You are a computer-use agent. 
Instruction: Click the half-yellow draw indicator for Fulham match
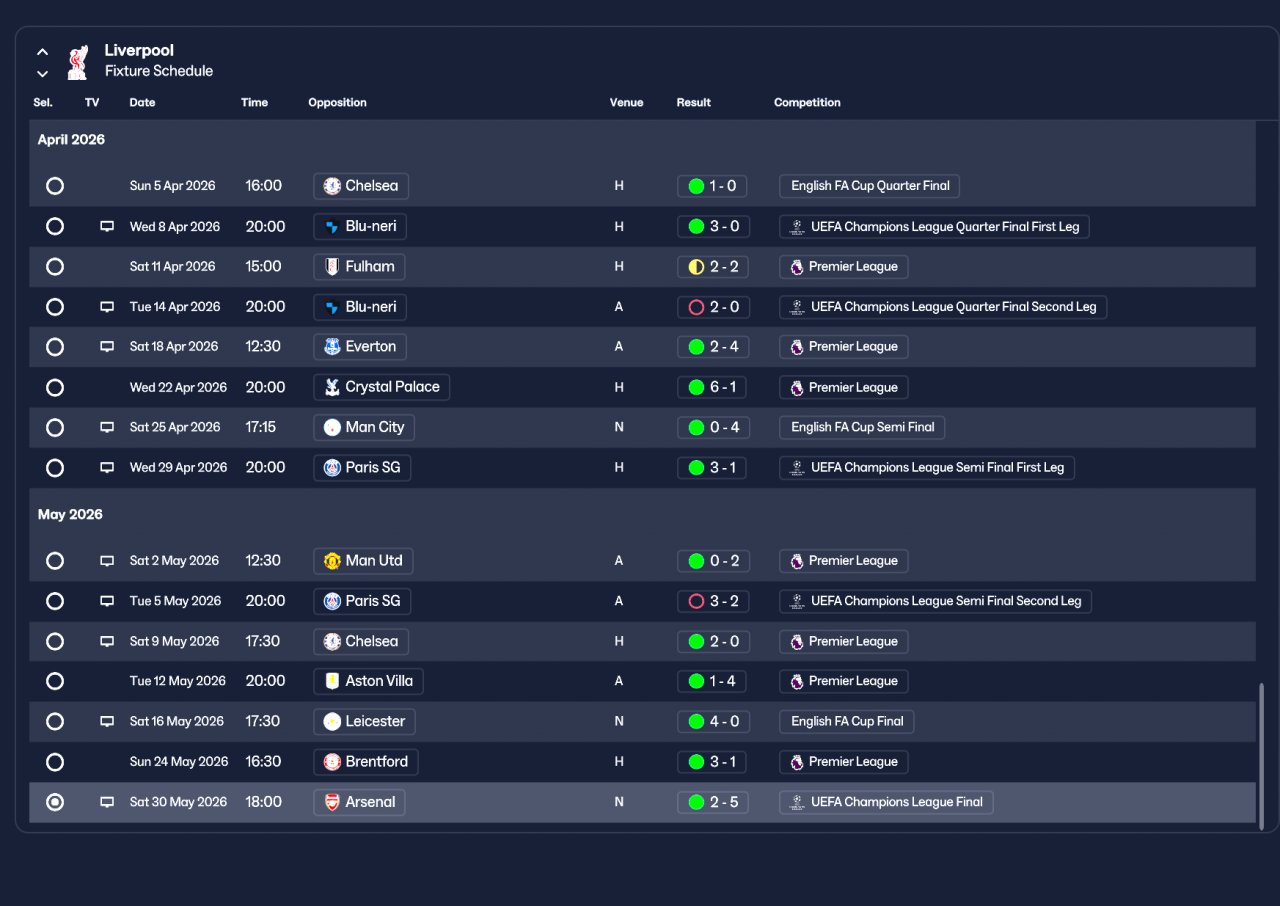696,267
